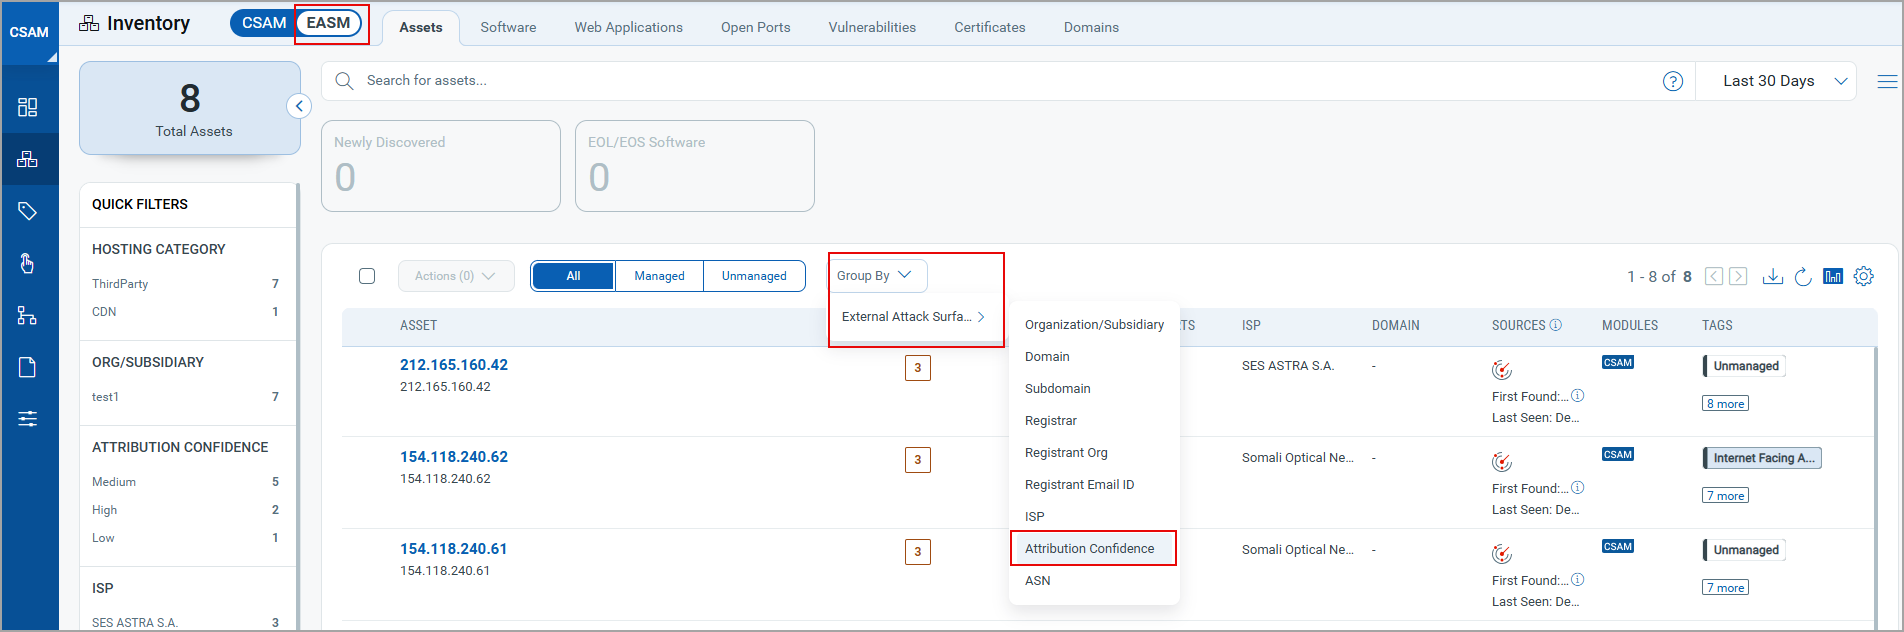Download the asset list
1904x632 pixels.
pos(1772,276)
